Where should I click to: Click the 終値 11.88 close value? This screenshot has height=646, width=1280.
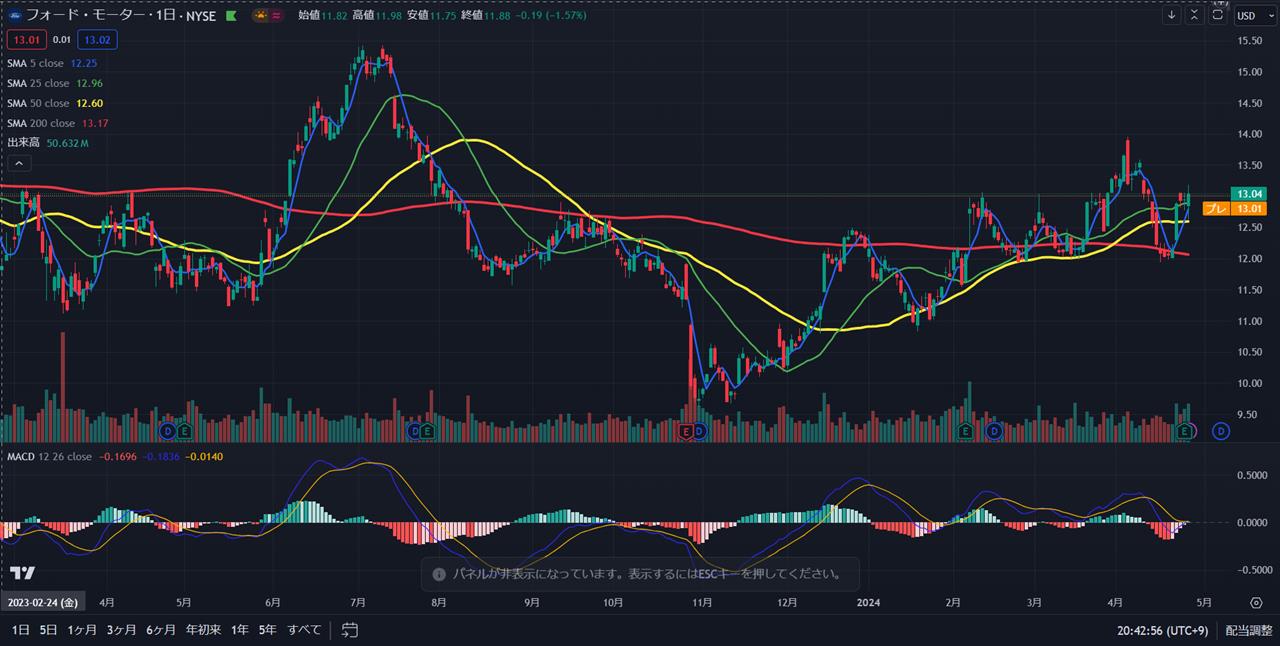486,16
